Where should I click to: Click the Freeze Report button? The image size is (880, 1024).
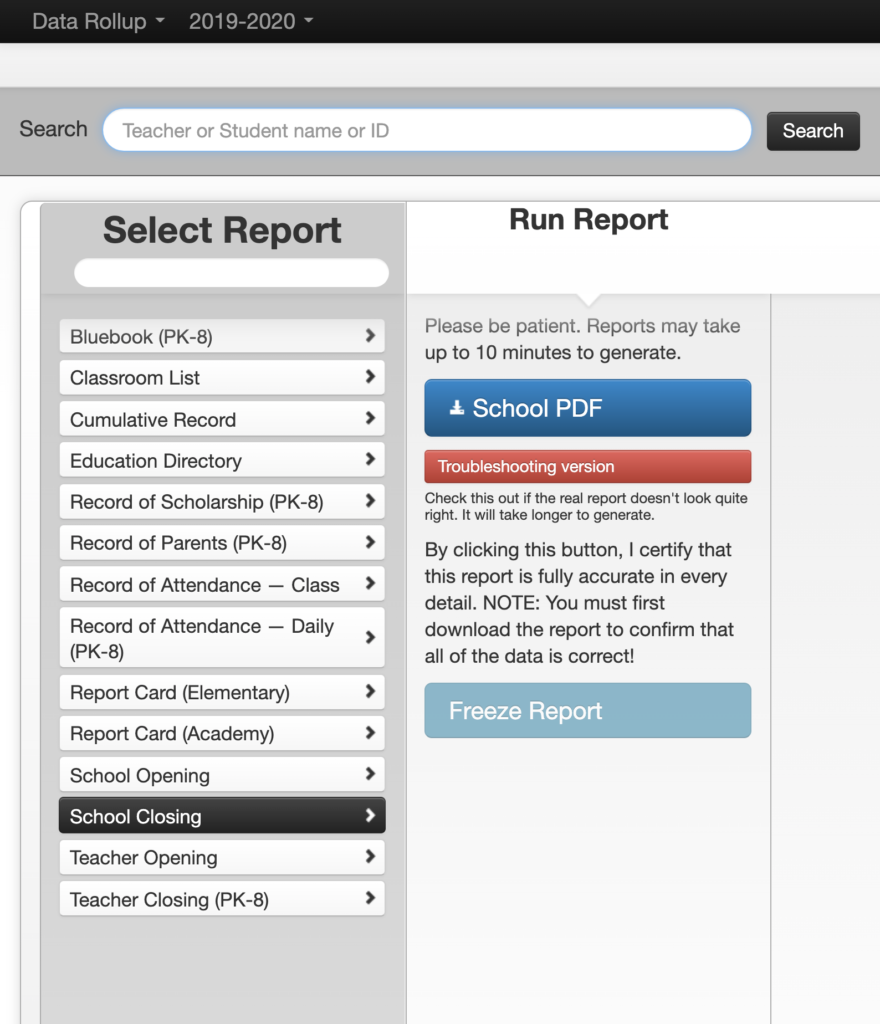(588, 711)
